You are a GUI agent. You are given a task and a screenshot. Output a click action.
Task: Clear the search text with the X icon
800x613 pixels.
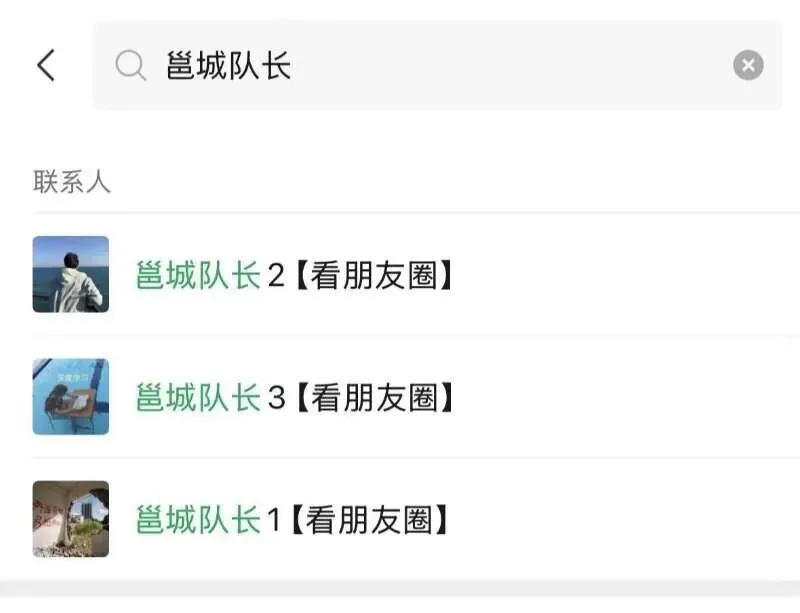748,65
